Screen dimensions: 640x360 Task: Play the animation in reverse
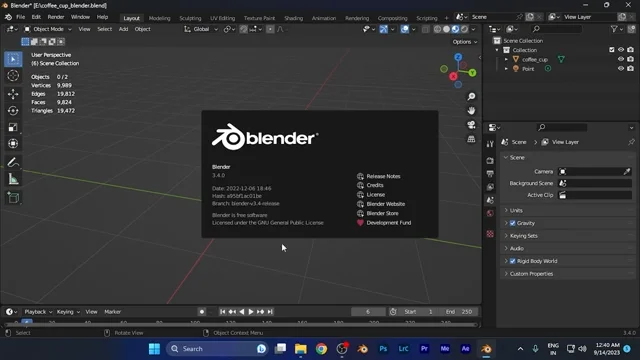click(242, 312)
